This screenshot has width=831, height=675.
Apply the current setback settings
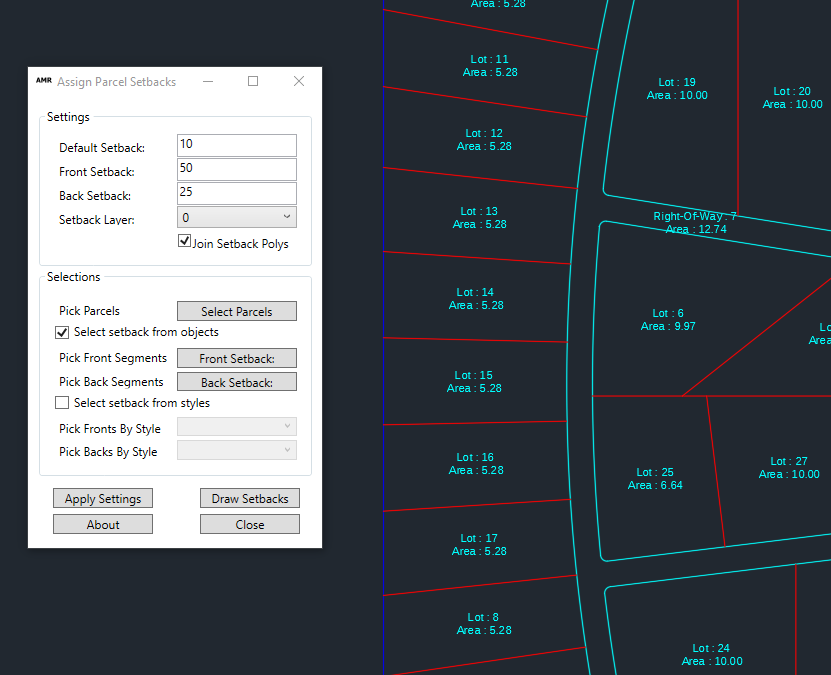pos(102,498)
